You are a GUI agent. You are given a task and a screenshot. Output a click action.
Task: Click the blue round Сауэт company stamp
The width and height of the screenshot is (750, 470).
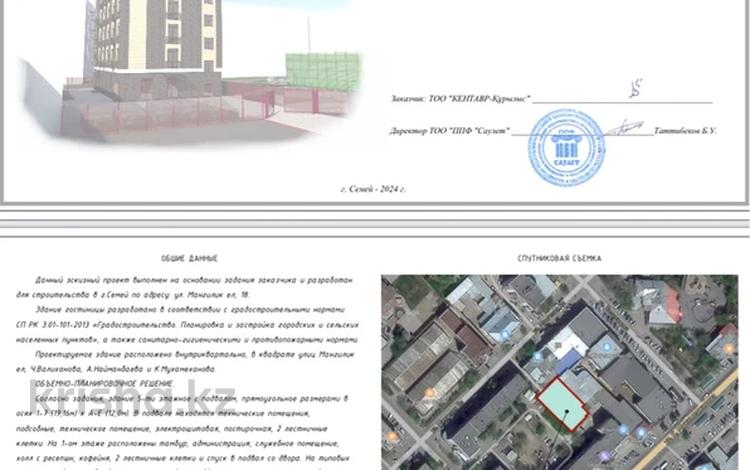point(566,148)
